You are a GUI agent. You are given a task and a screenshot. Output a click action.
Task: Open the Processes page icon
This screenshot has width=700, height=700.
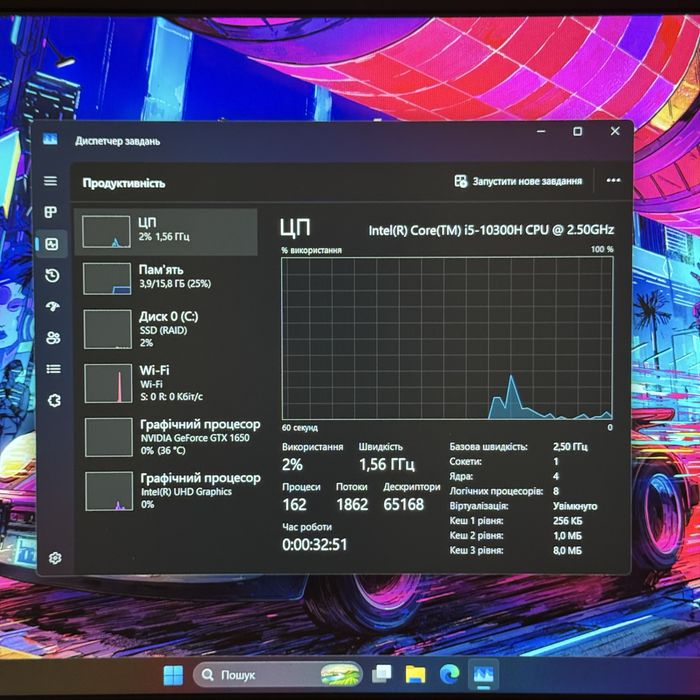pos(51,212)
